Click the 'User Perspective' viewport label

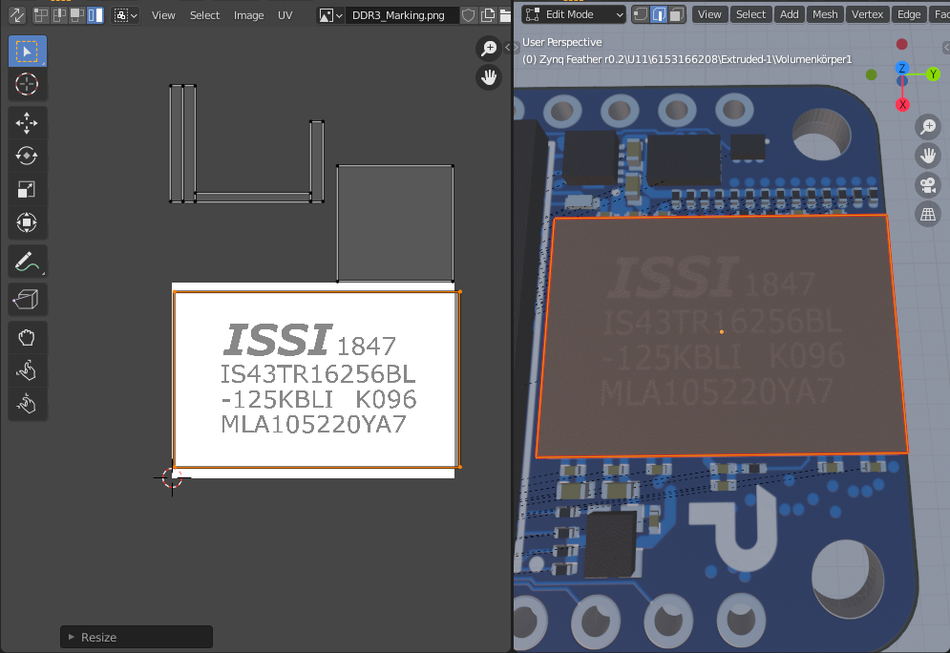[562, 42]
